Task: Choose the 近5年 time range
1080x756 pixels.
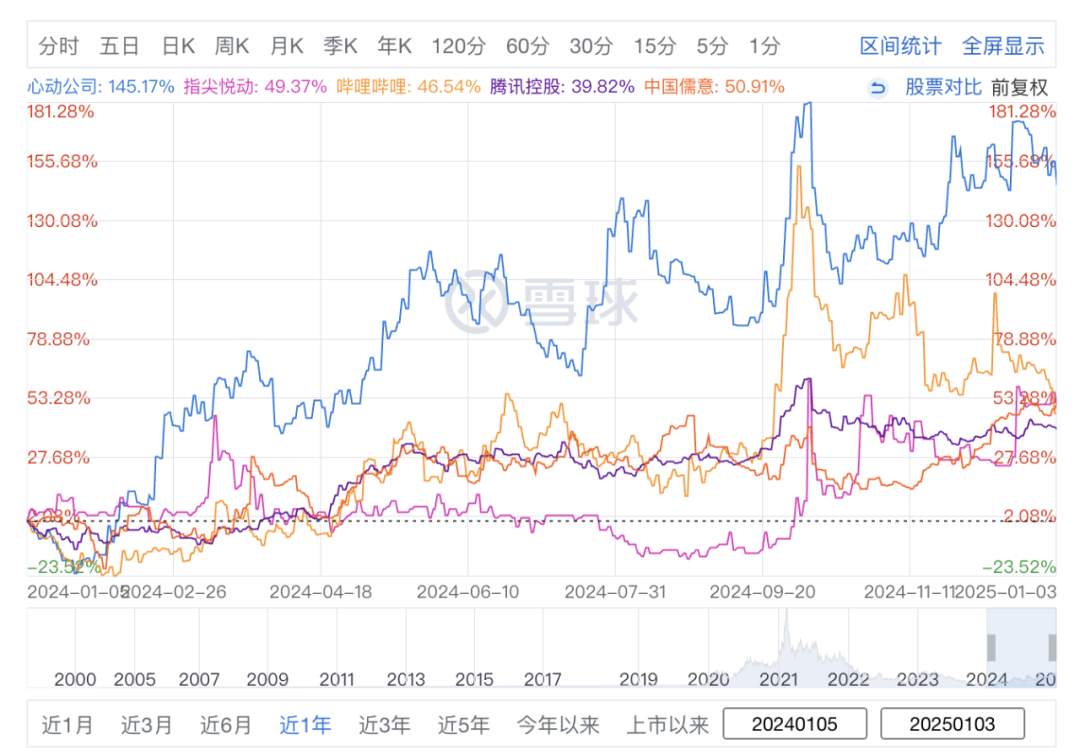Action: click(x=464, y=725)
